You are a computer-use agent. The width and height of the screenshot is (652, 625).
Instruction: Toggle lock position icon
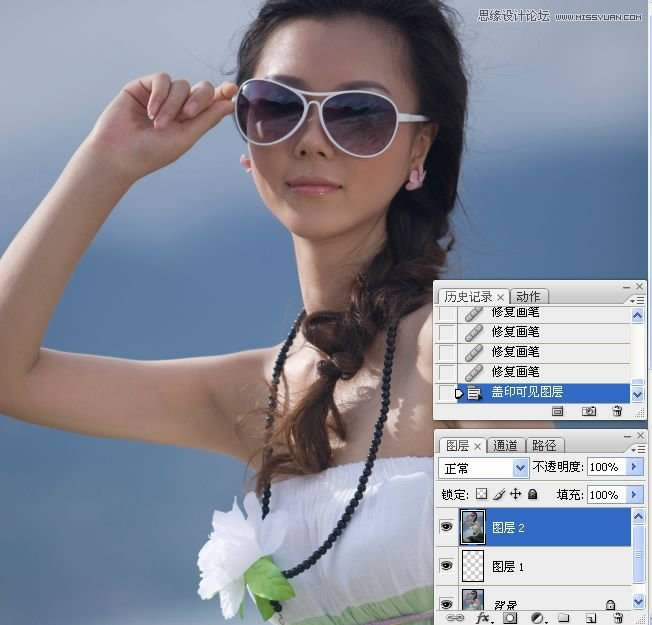pos(515,494)
